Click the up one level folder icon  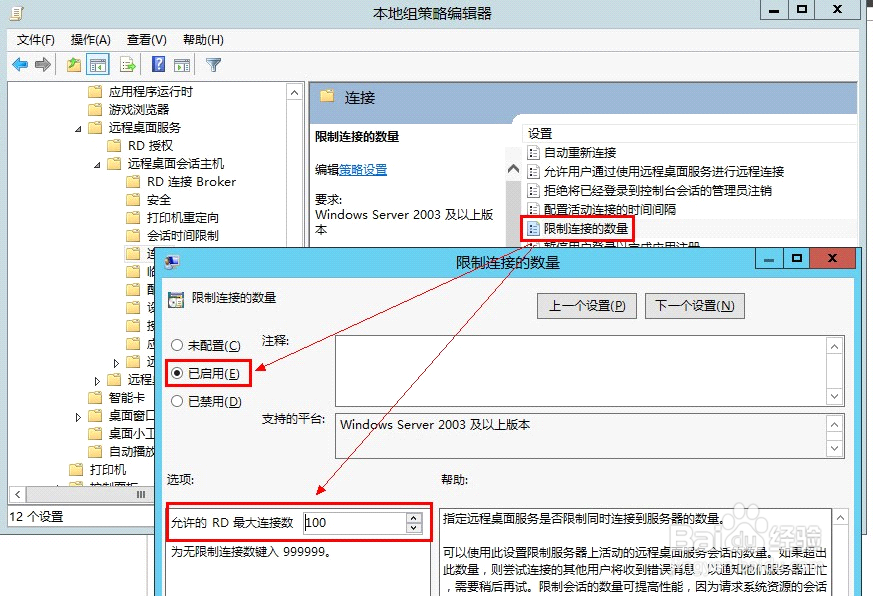click(73, 64)
